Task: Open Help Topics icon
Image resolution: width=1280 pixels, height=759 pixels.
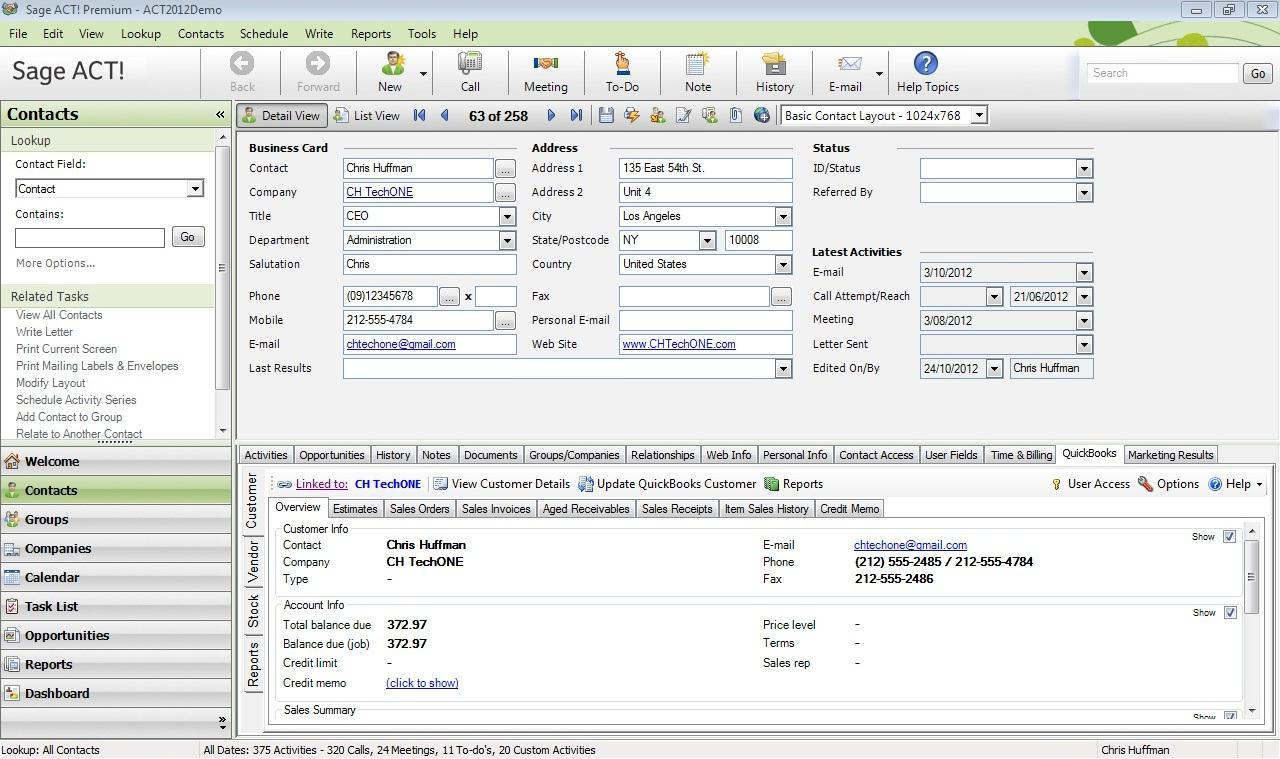Action: (x=926, y=65)
